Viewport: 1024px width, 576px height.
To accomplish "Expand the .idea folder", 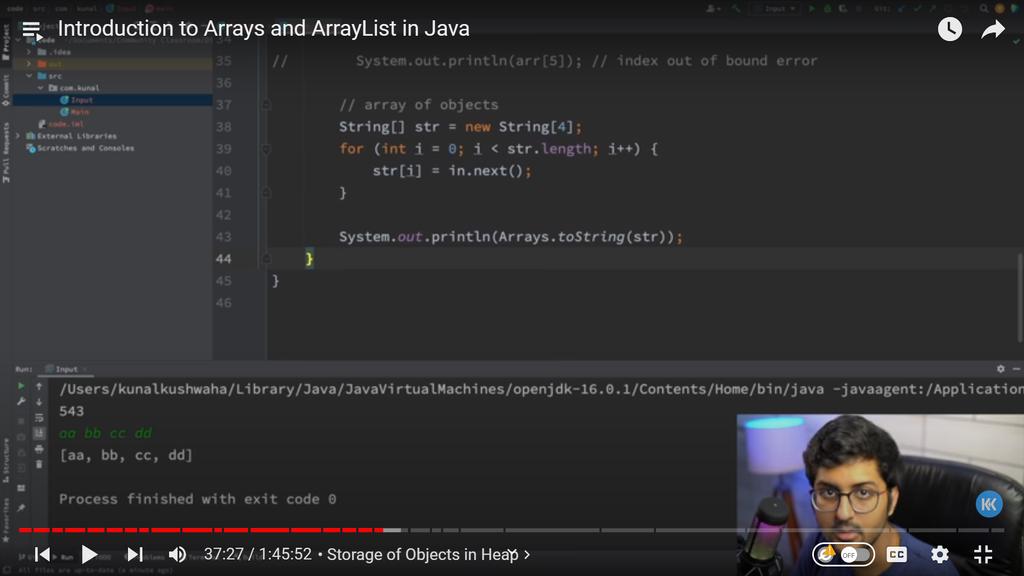I will (29, 52).
